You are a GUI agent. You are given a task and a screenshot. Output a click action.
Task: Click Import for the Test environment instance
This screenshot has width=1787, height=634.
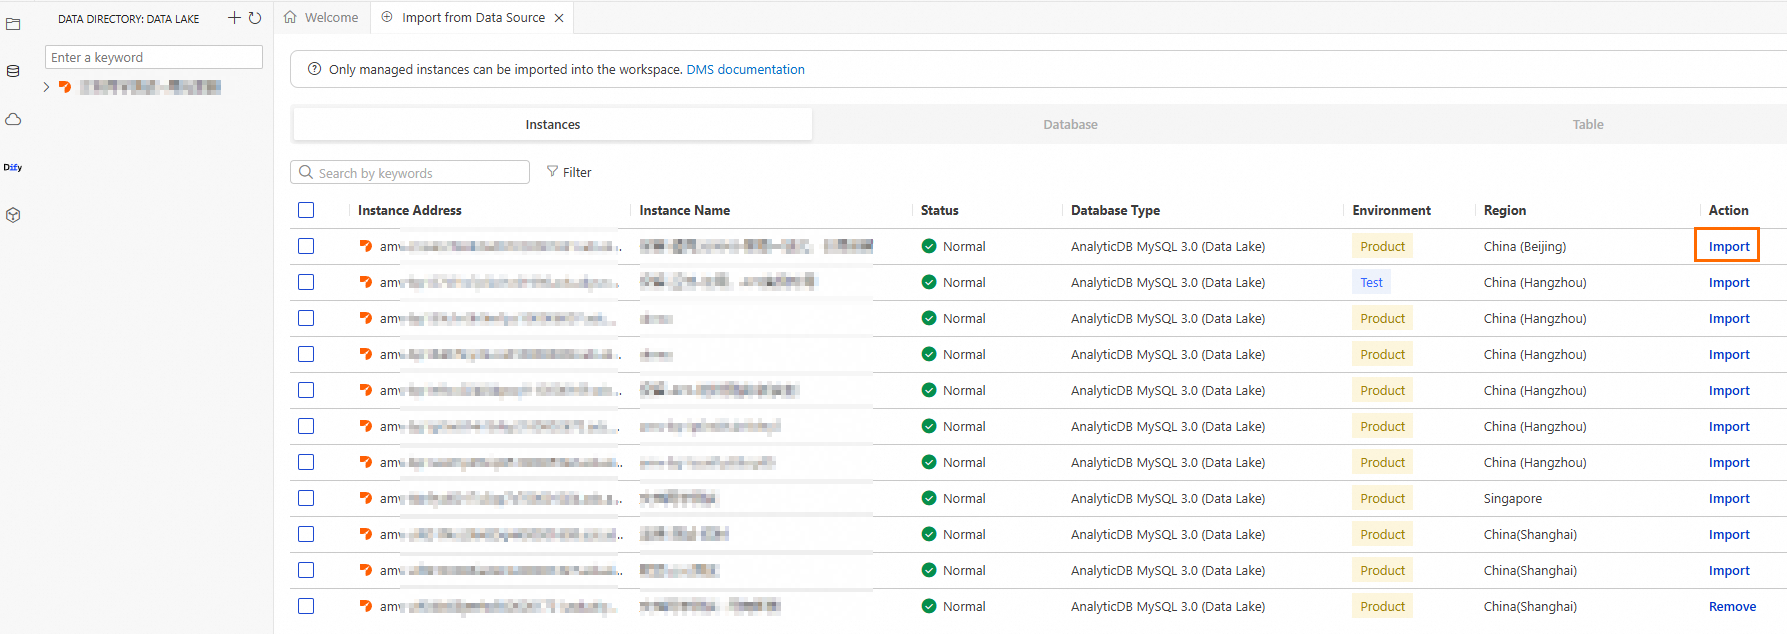pos(1728,282)
